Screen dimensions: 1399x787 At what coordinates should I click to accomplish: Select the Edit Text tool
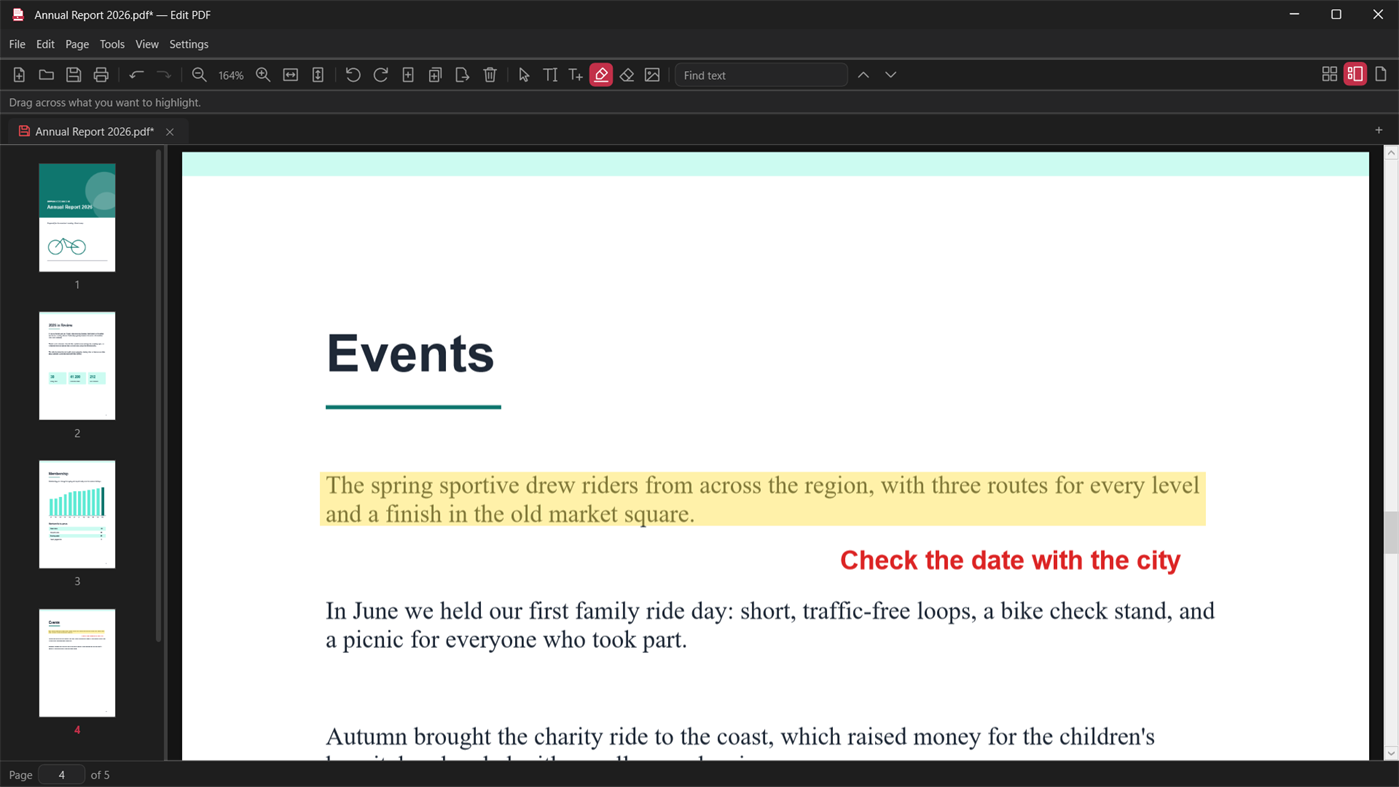(x=550, y=75)
